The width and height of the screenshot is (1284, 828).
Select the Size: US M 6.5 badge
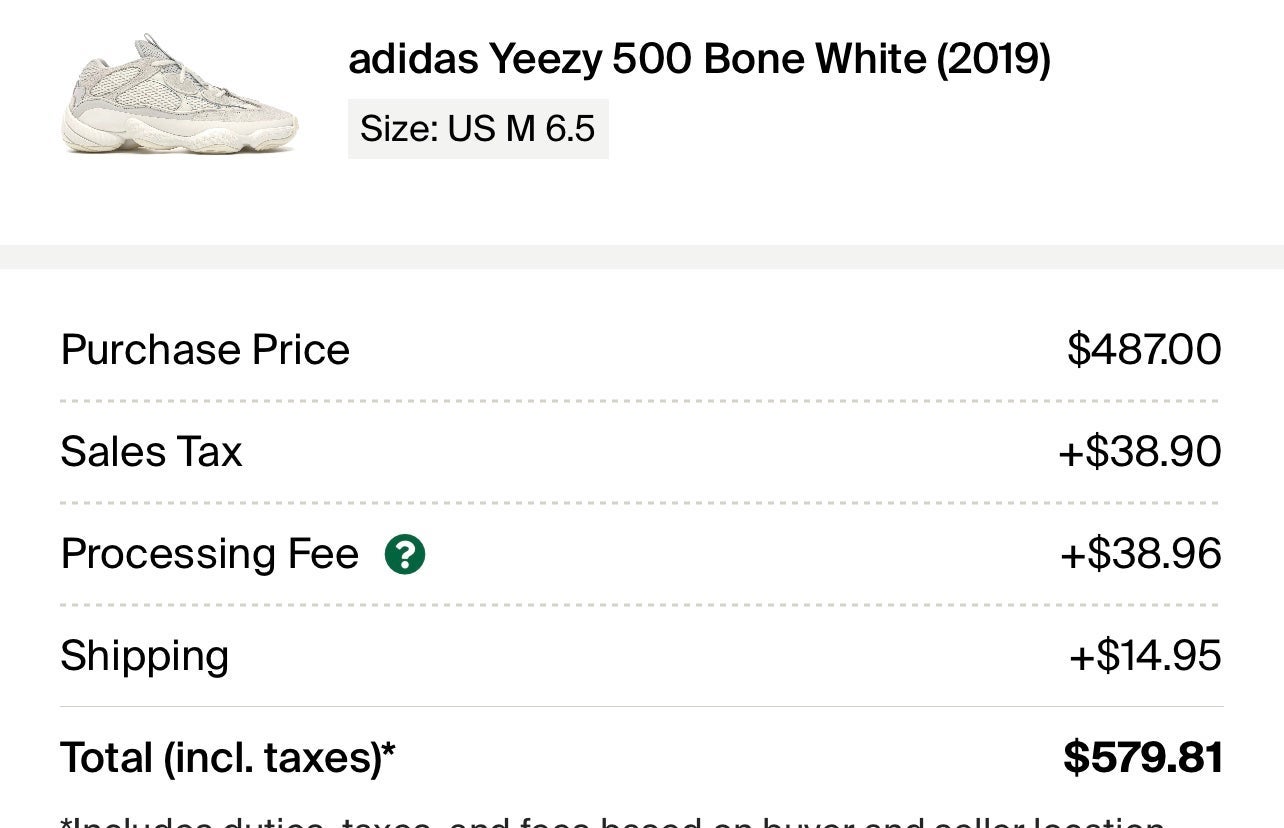pos(478,128)
